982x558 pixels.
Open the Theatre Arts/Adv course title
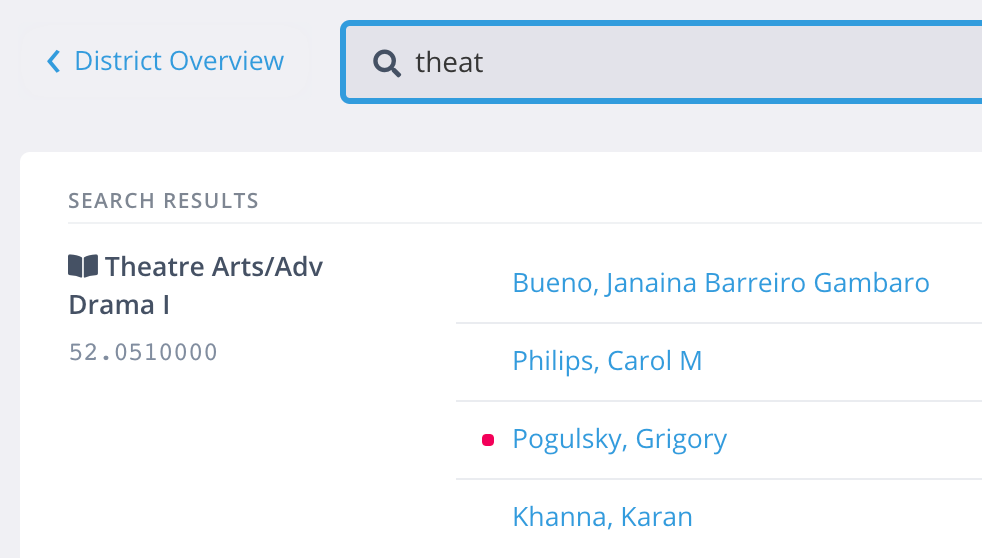click(x=213, y=267)
